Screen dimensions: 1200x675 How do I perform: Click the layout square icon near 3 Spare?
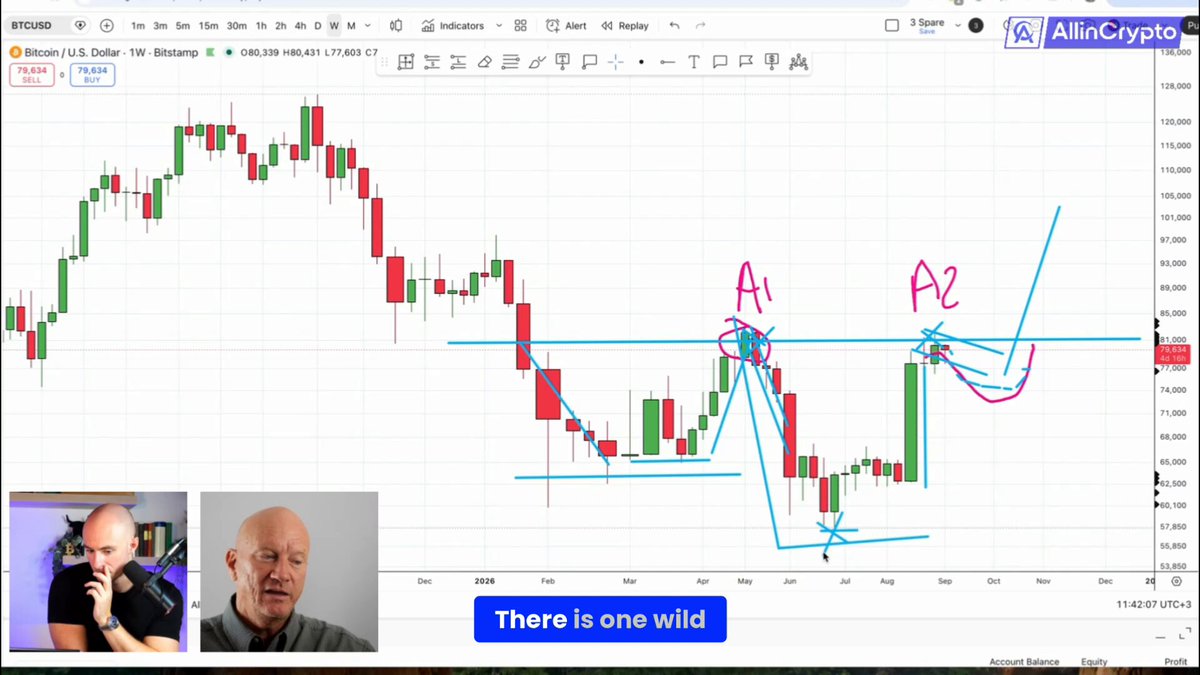pyautogui.click(x=892, y=26)
